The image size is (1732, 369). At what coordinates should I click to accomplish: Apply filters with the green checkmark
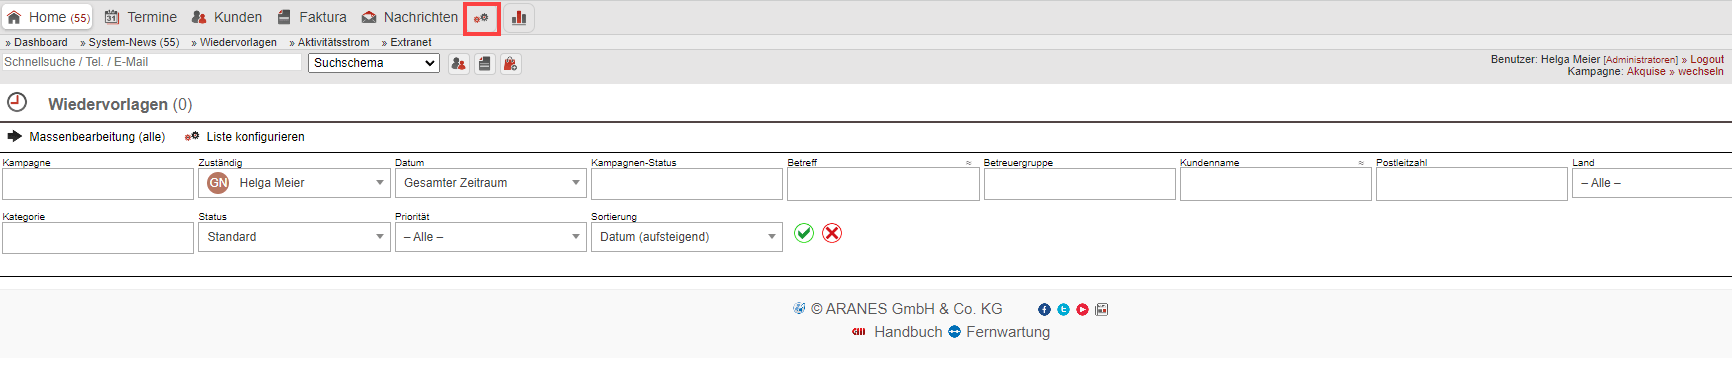804,233
